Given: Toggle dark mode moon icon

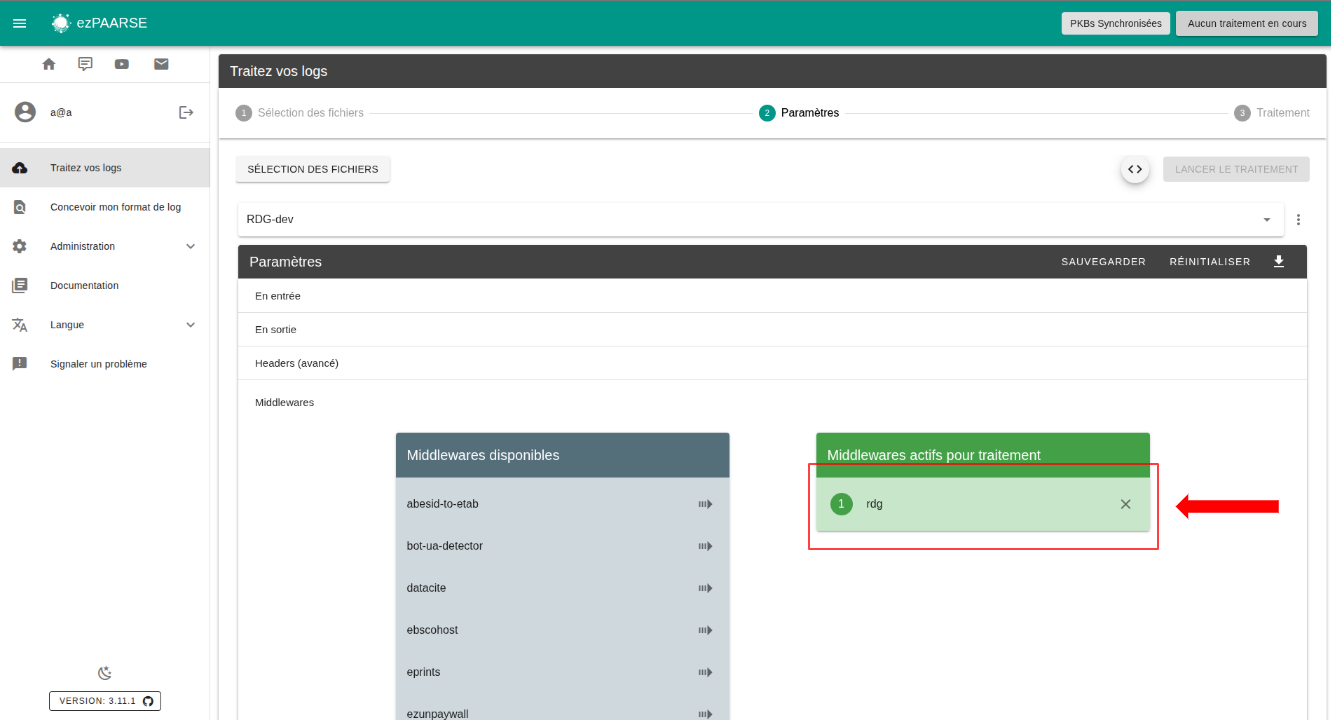Looking at the screenshot, I should (105, 673).
